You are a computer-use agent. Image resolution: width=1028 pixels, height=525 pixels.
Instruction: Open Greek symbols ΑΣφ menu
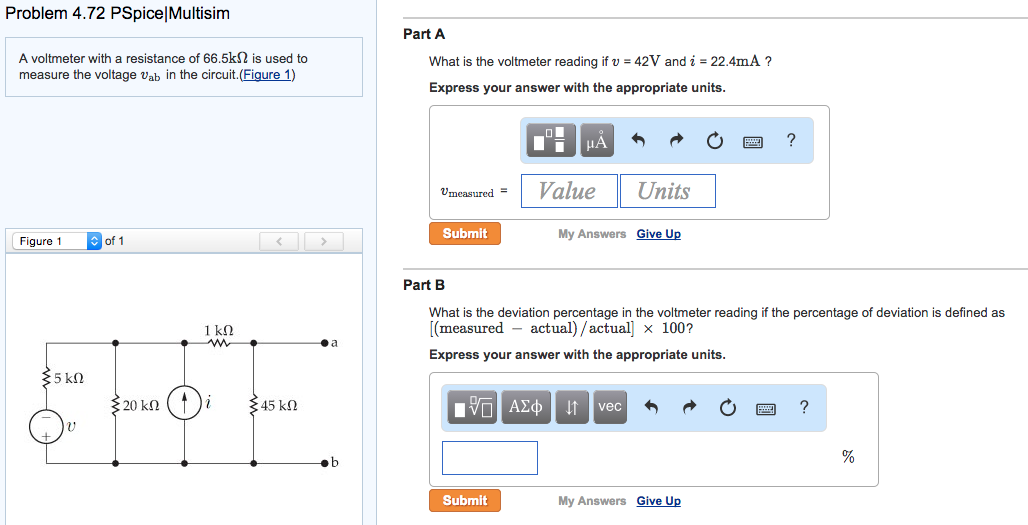pos(526,407)
